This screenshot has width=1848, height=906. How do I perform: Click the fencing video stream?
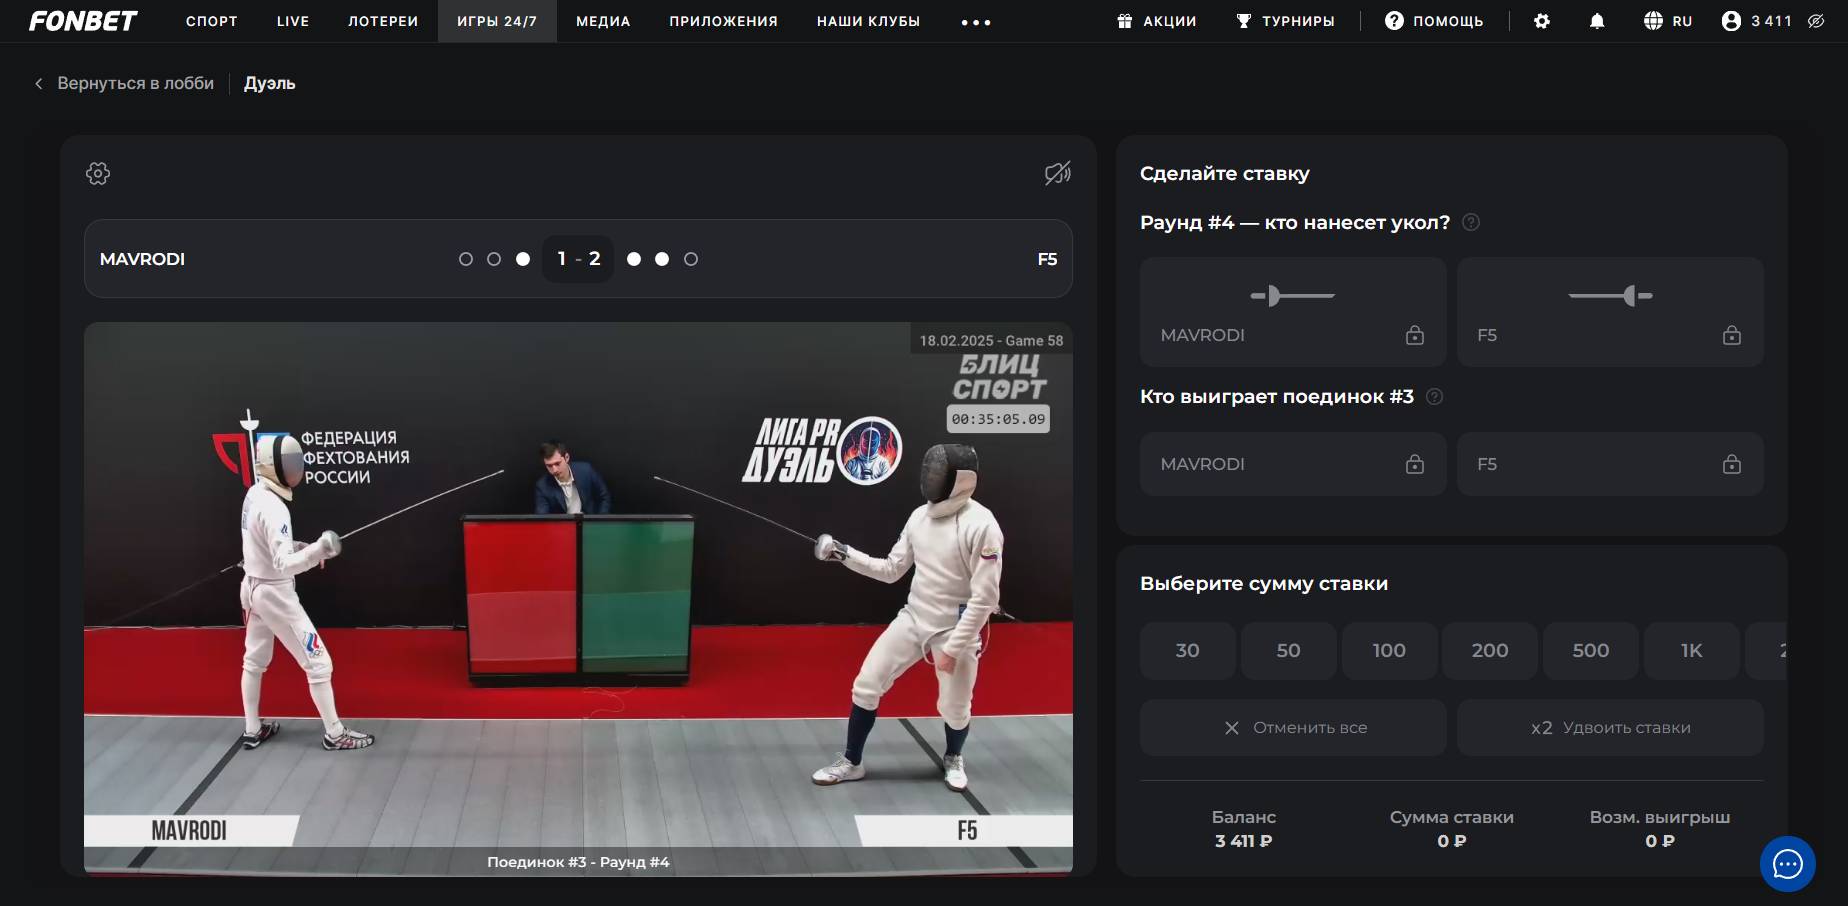578,598
